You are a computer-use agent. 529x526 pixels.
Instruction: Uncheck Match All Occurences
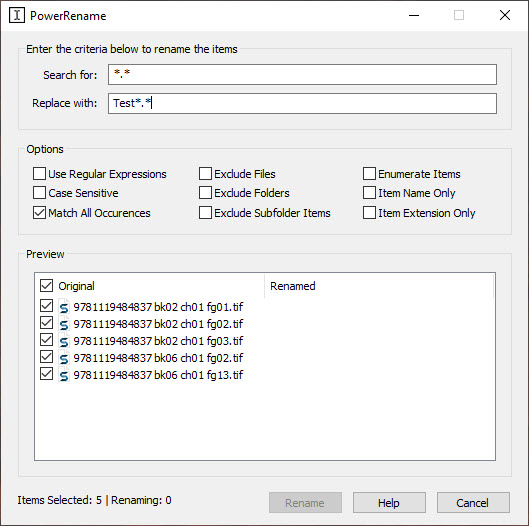pos(39,213)
